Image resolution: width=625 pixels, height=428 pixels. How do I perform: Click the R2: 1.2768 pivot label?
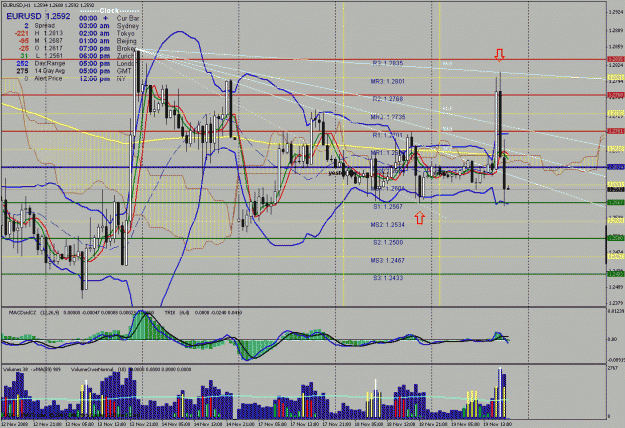(x=388, y=99)
